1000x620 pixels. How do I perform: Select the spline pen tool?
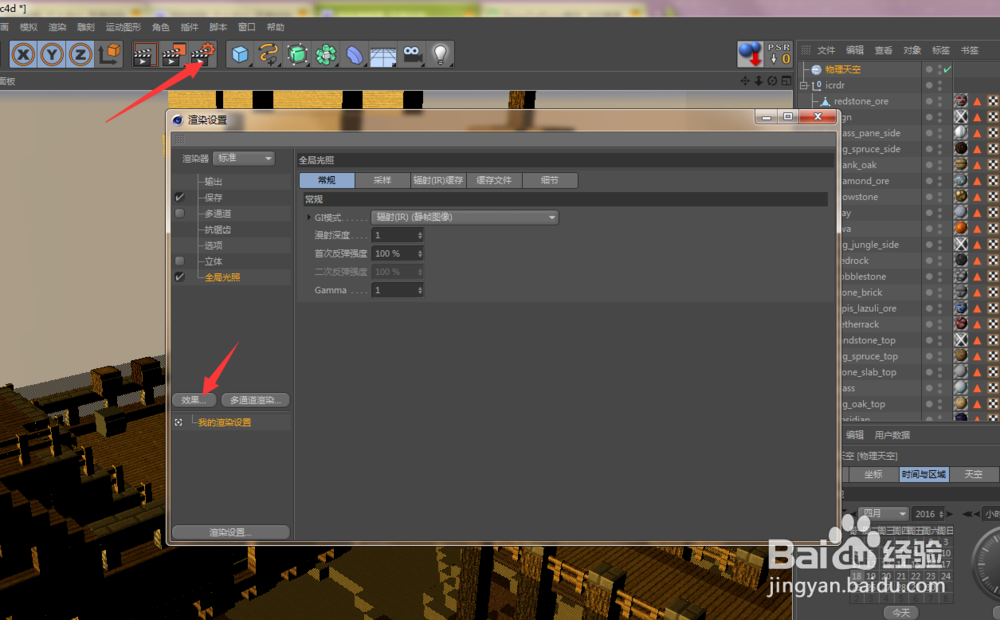click(268, 55)
